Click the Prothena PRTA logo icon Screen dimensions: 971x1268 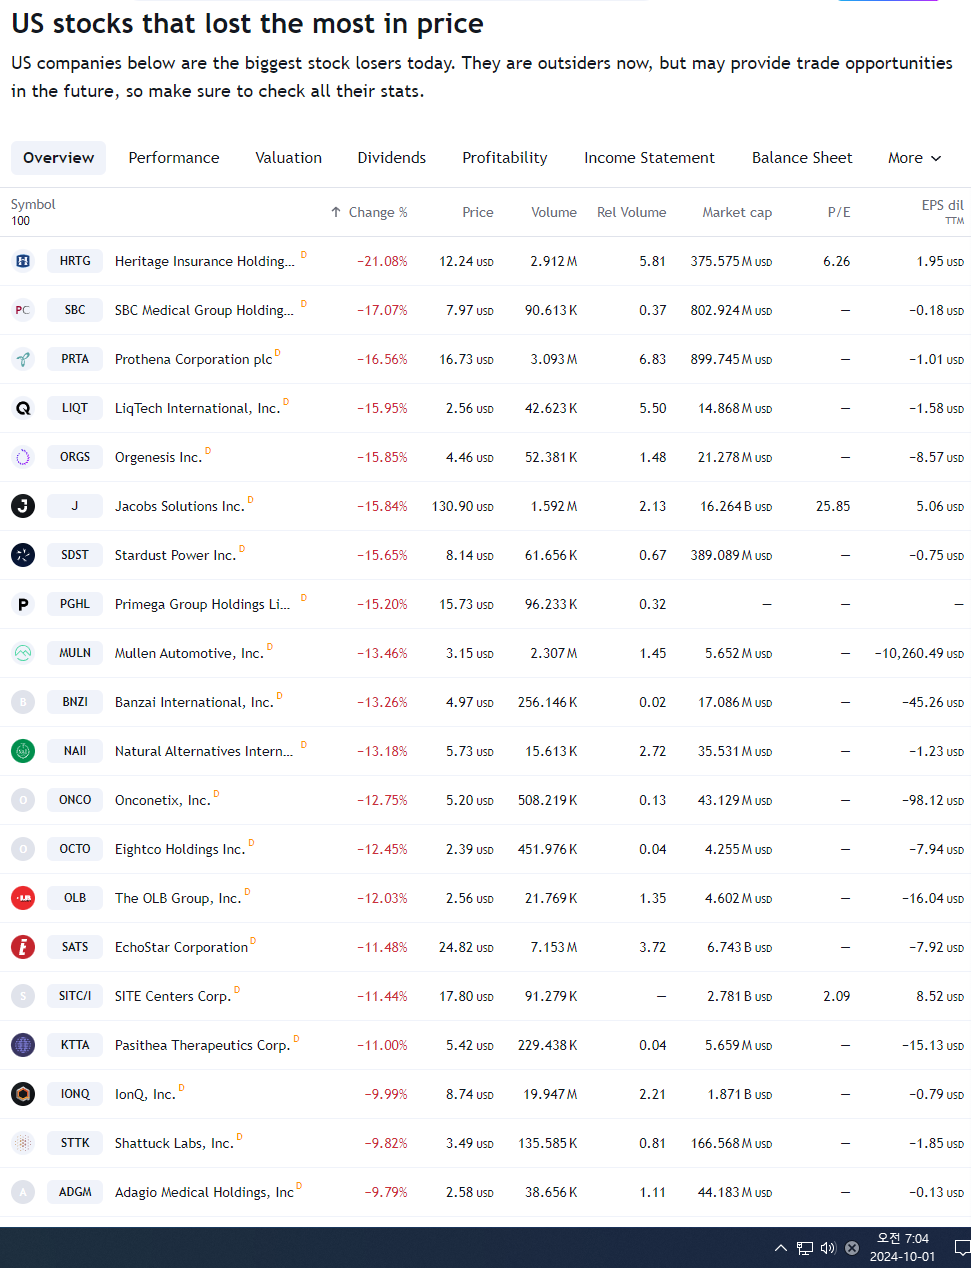[x=23, y=359]
